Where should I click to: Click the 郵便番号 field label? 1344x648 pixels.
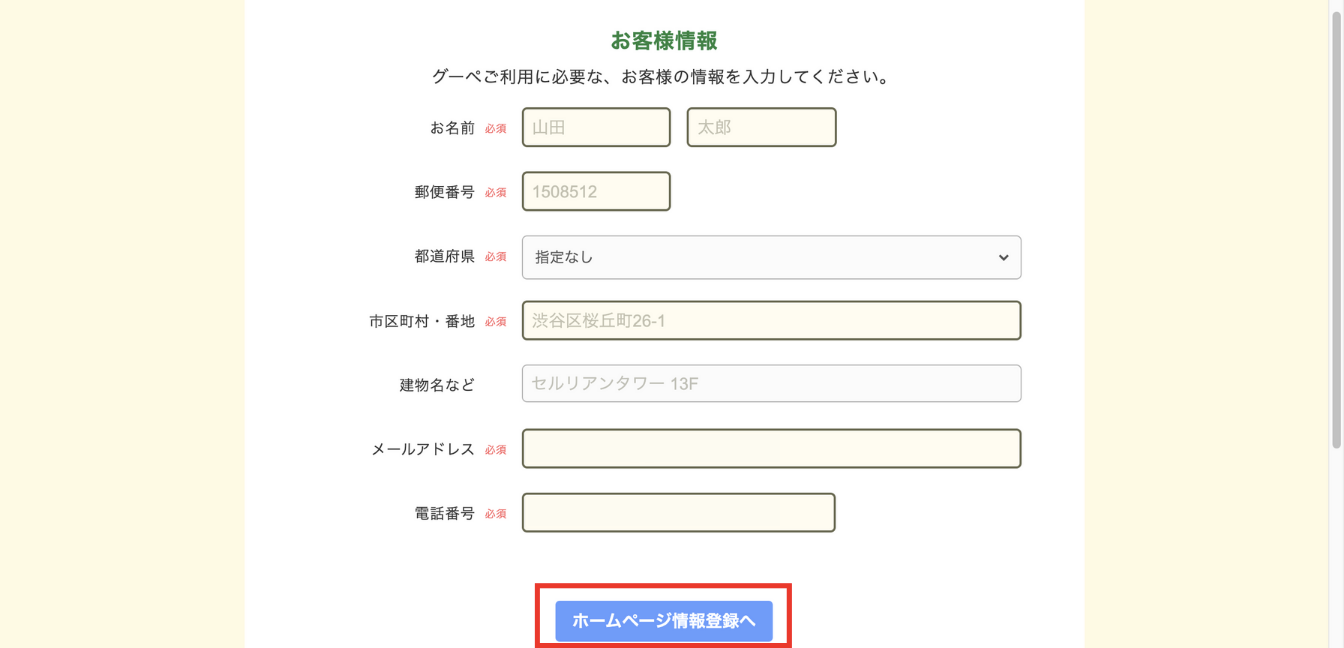click(x=445, y=192)
